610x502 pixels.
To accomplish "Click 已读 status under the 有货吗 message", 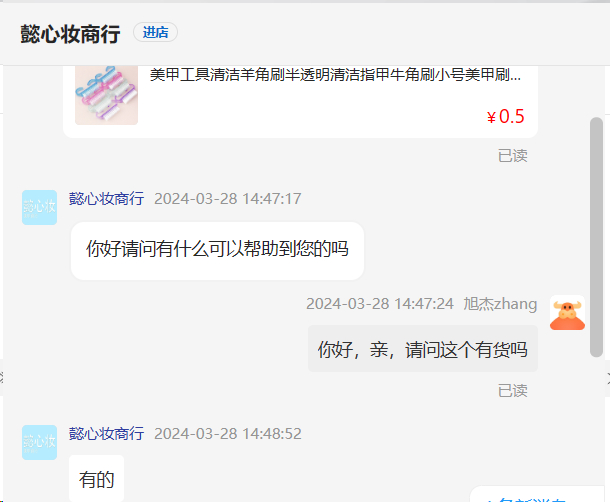I will coord(512,391).
